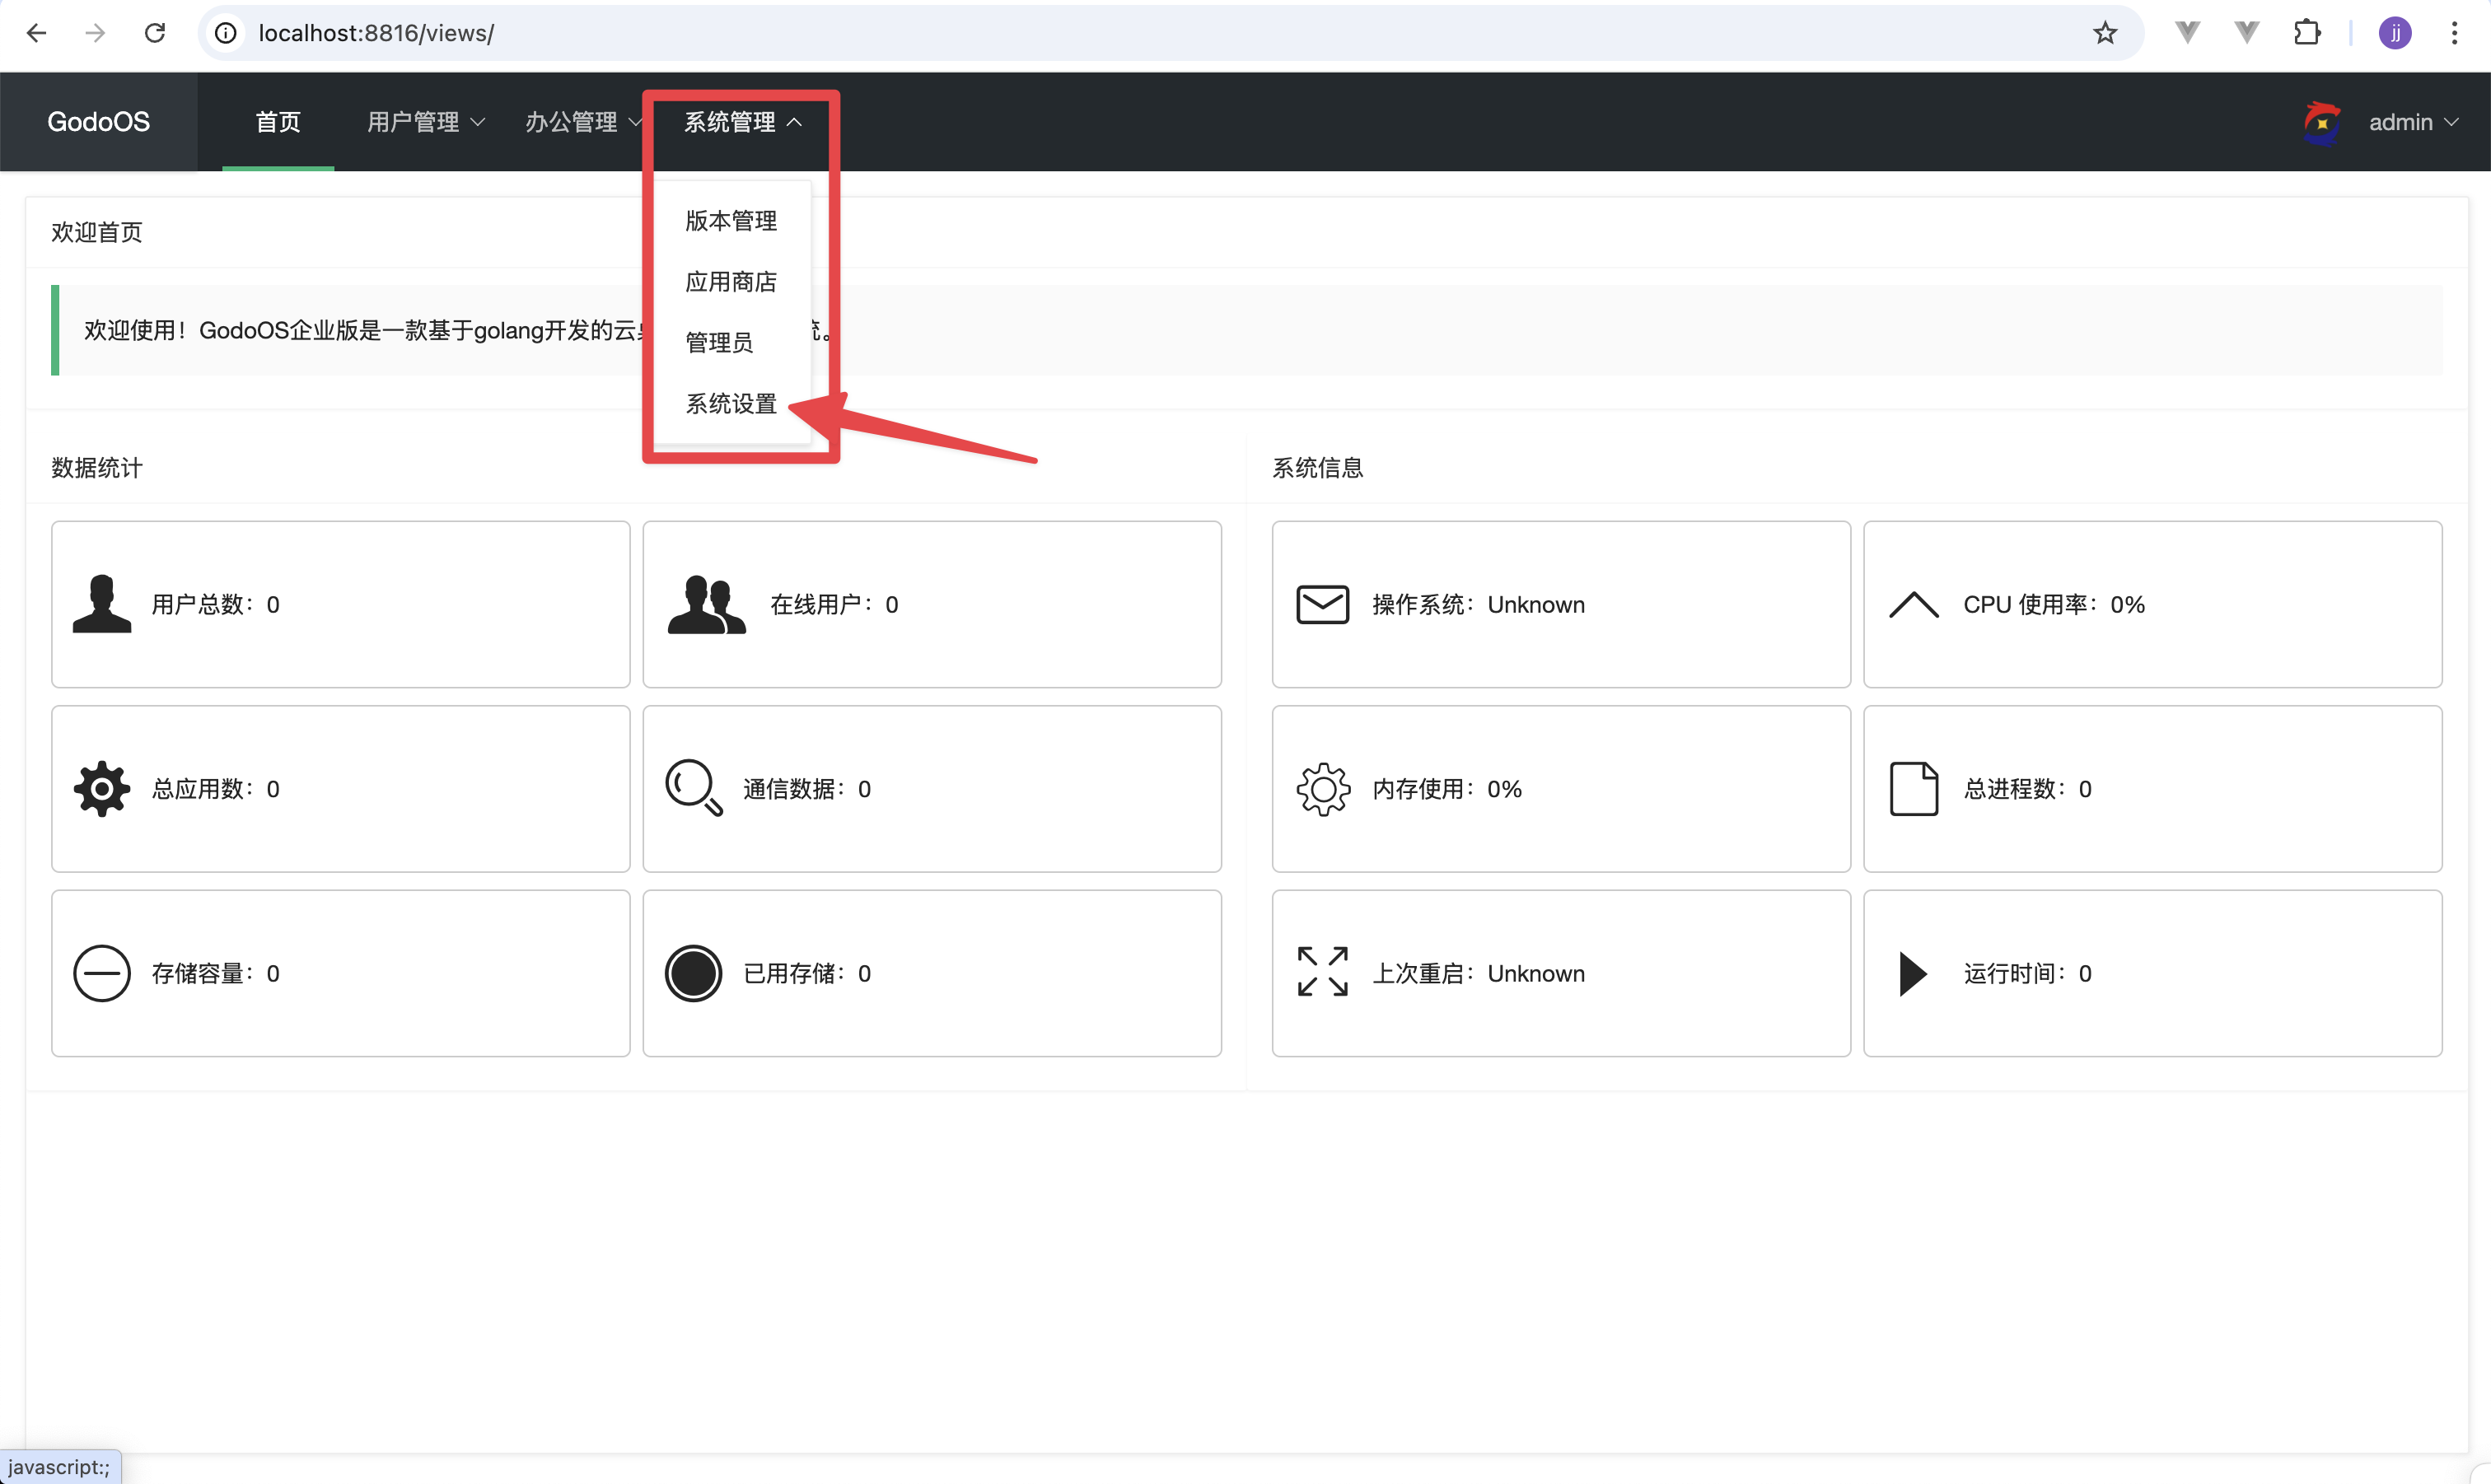
Task: Go to the 首页 tab
Action: pos(278,122)
